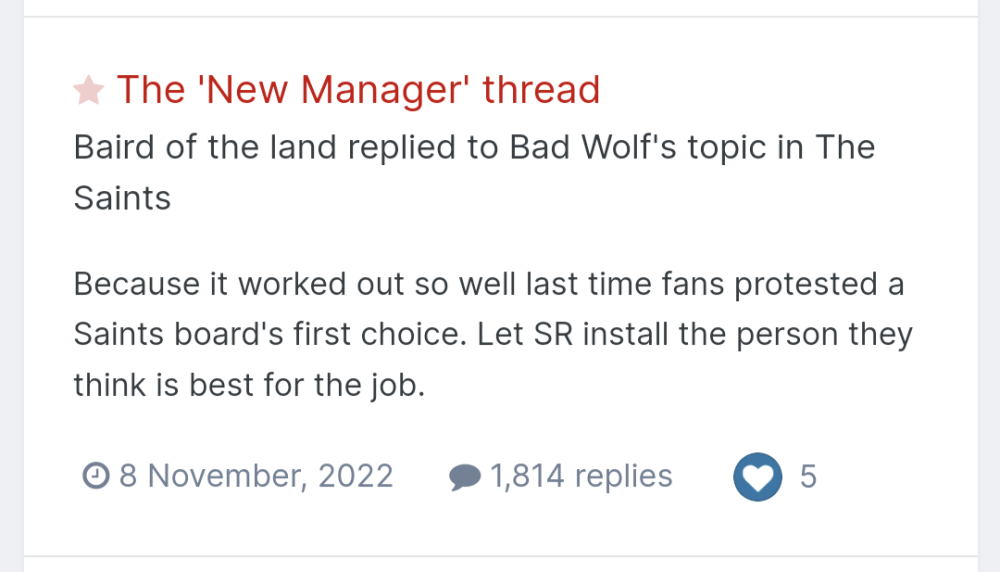Screen dimensions: 1000x572
Task: Click the 8 November, 2022 timestamp
Action: tap(256, 476)
